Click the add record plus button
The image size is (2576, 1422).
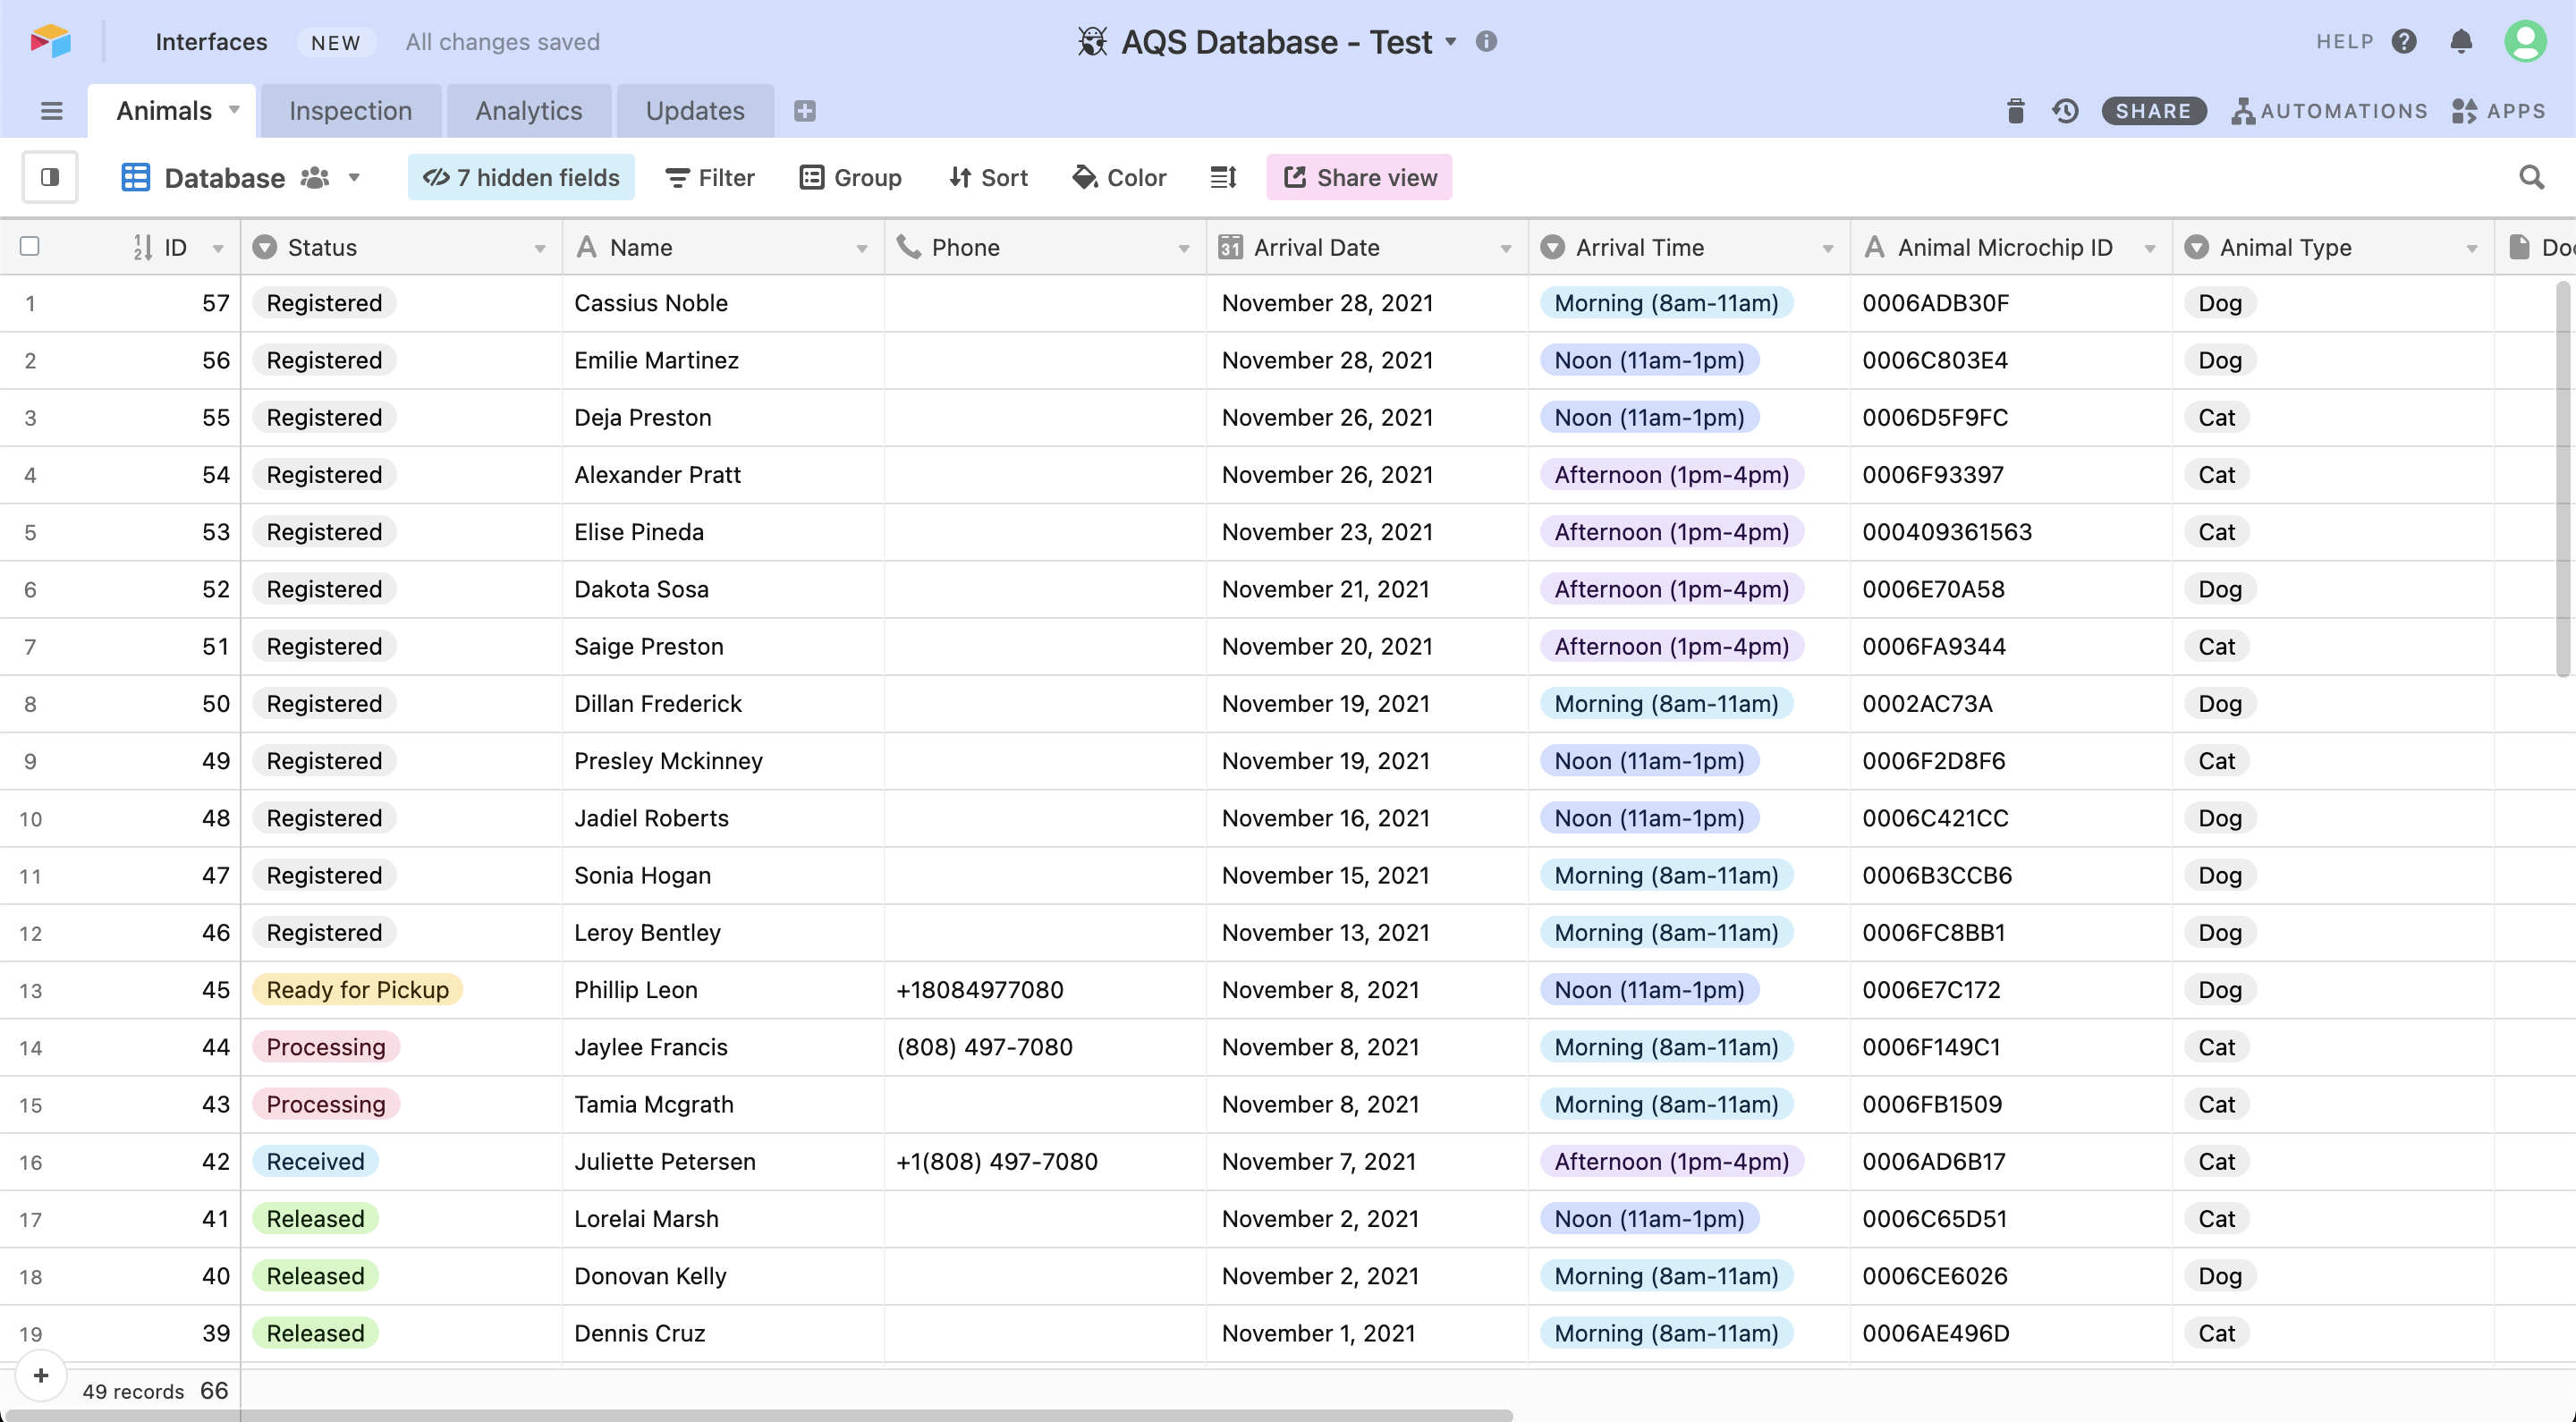(x=41, y=1376)
